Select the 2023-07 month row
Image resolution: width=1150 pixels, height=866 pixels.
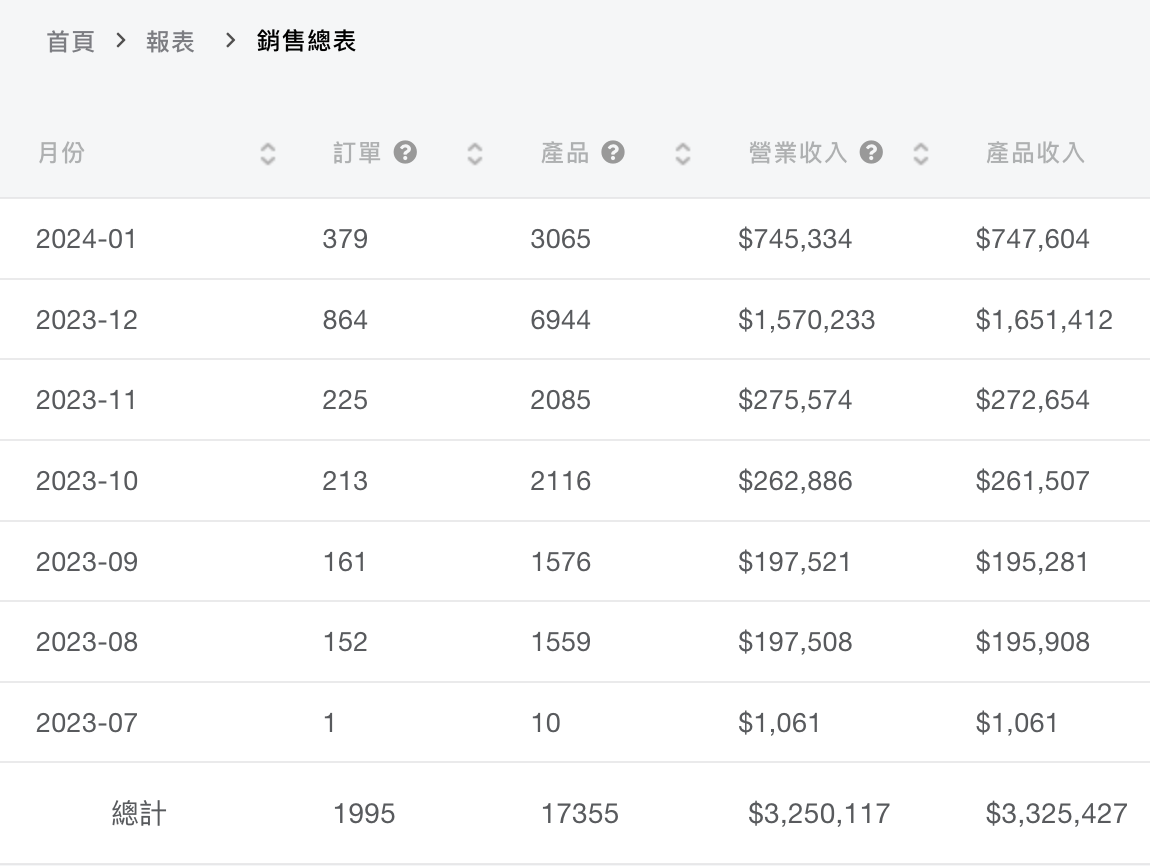pyautogui.click(x=86, y=723)
